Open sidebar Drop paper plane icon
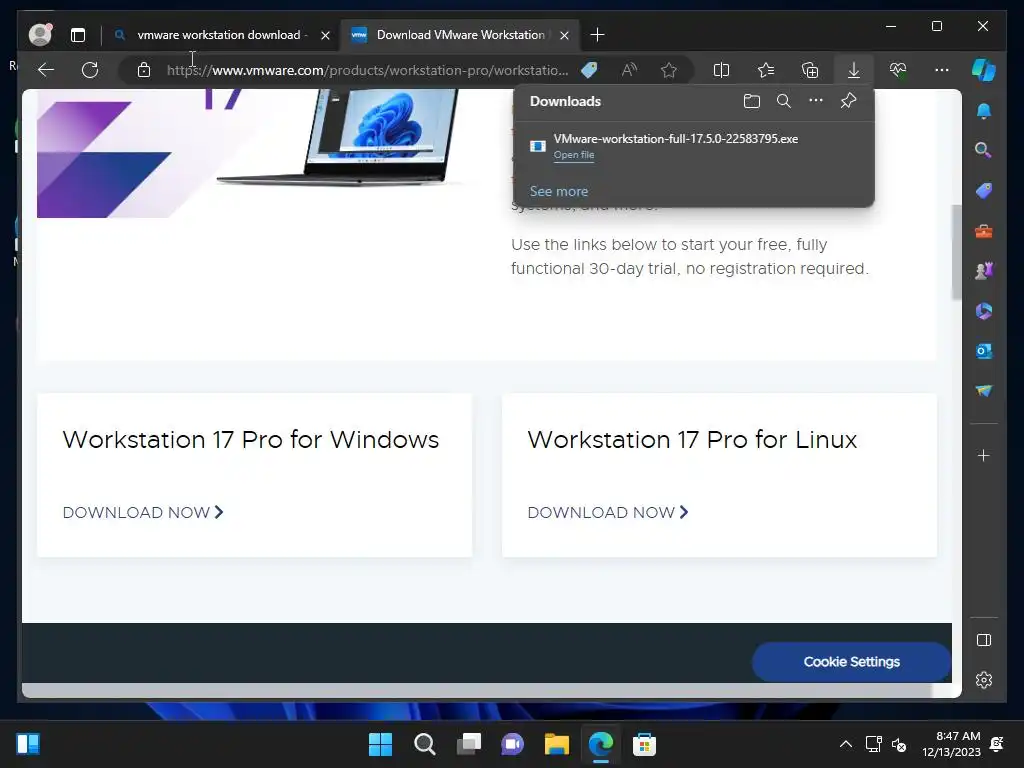Screen dimensions: 1024x768 pyautogui.click(x=984, y=391)
